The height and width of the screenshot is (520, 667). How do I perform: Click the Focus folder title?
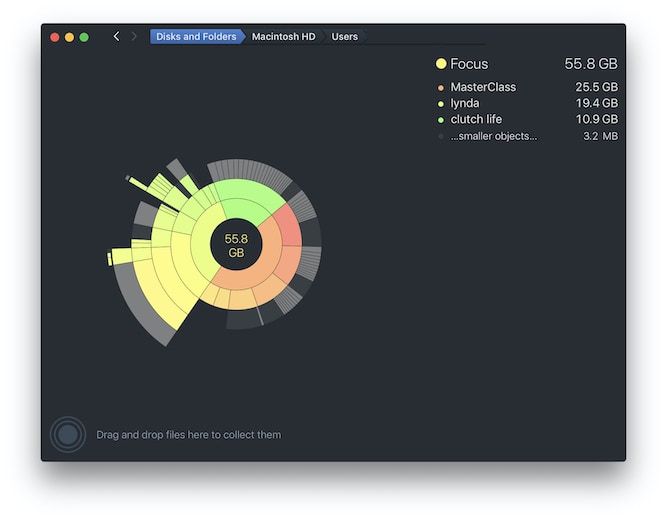click(469, 64)
